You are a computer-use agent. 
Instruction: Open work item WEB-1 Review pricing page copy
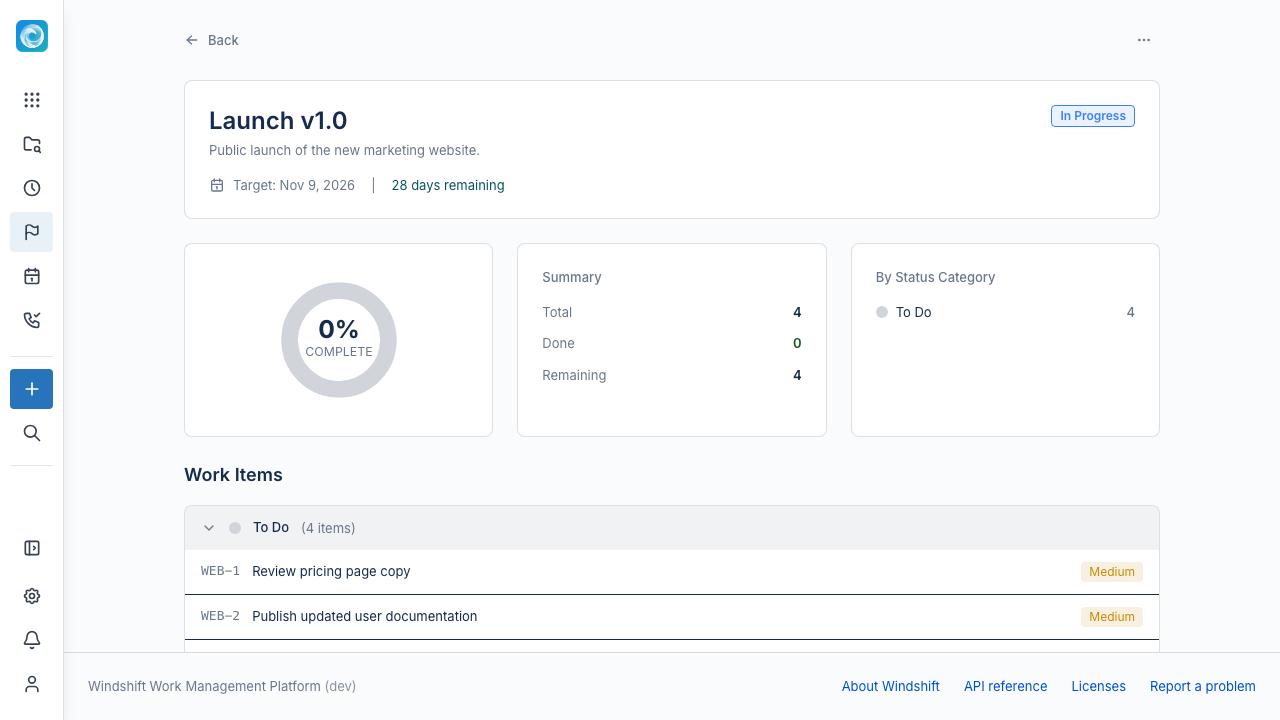(672, 572)
